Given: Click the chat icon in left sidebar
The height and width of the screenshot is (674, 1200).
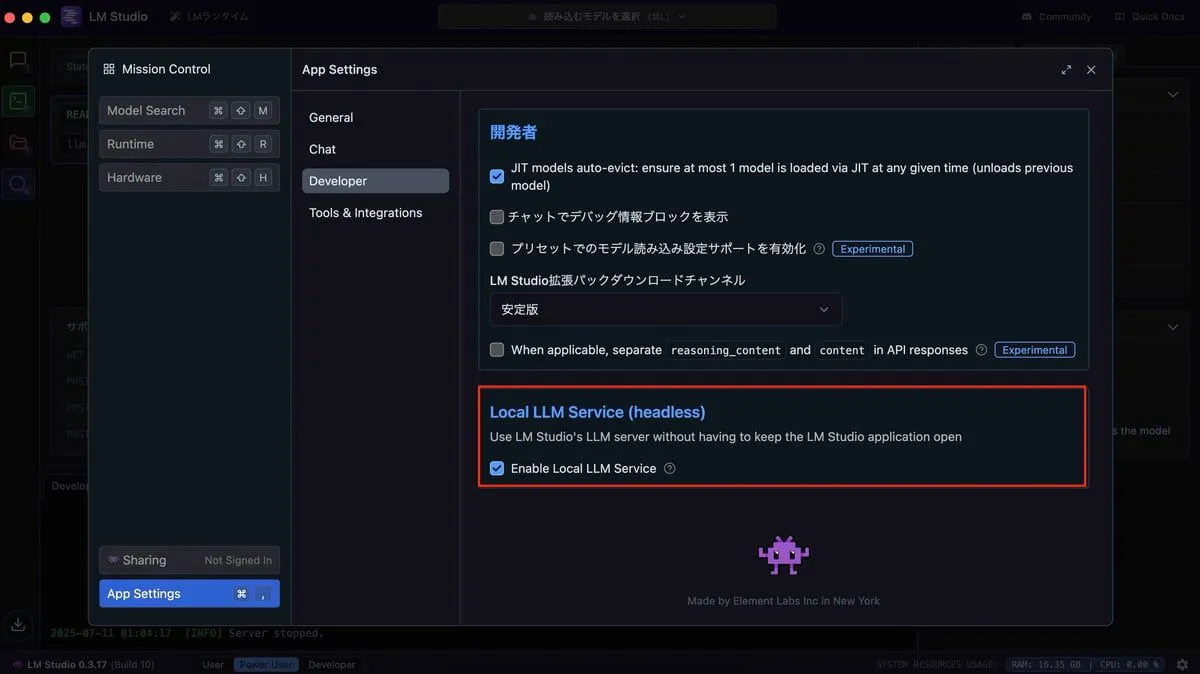Looking at the screenshot, I should click(x=18, y=60).
